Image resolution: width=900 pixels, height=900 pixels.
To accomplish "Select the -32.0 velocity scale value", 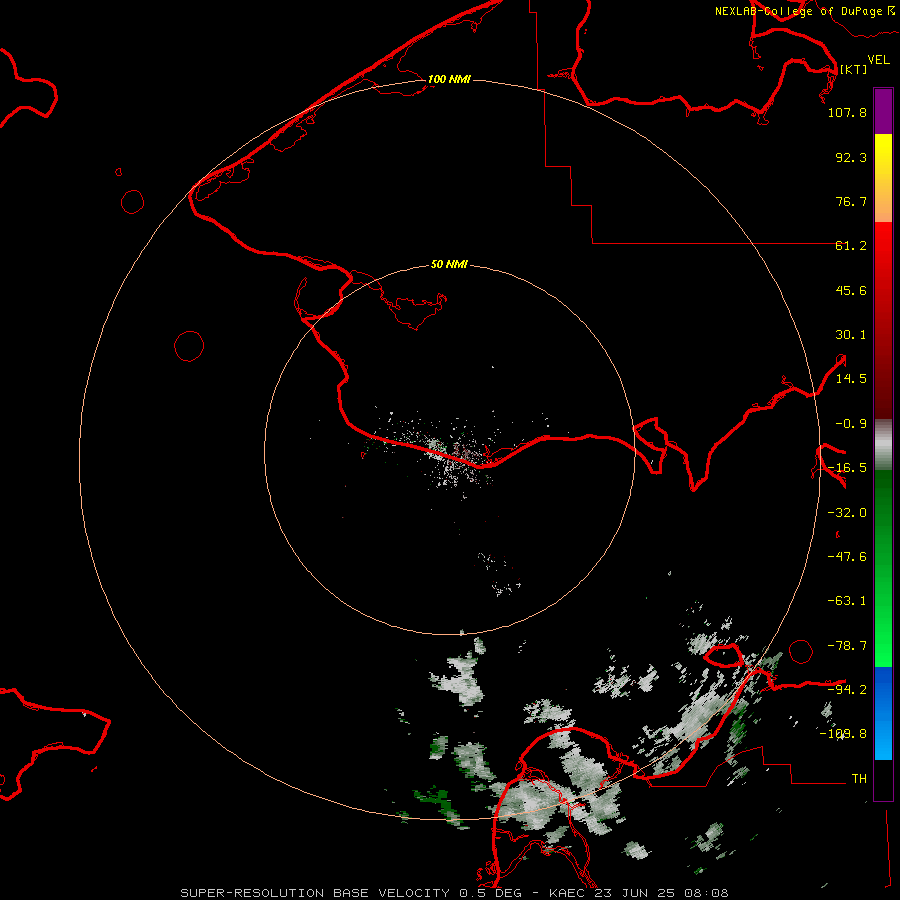I will 847,513.
